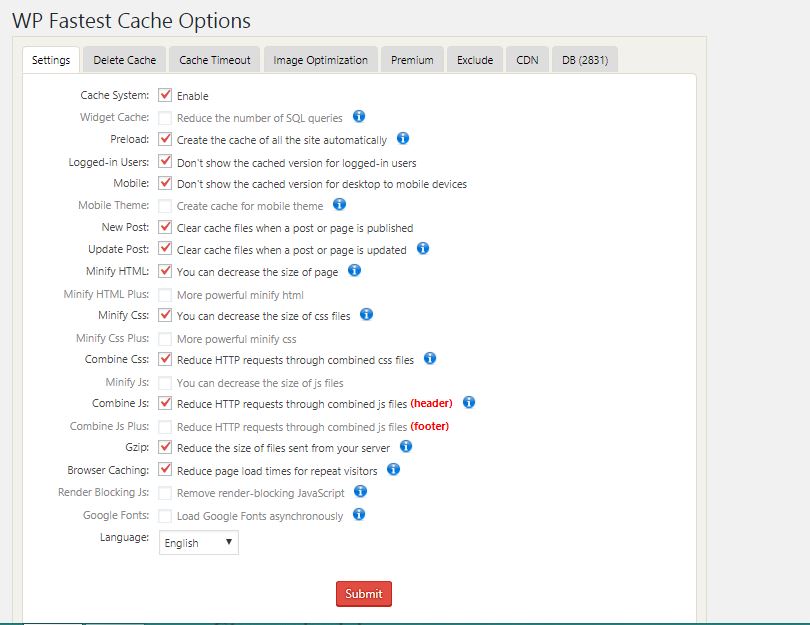Click info icon beside Update Post
The height and width of the screenshot is (625, 810).
point(423,248)
